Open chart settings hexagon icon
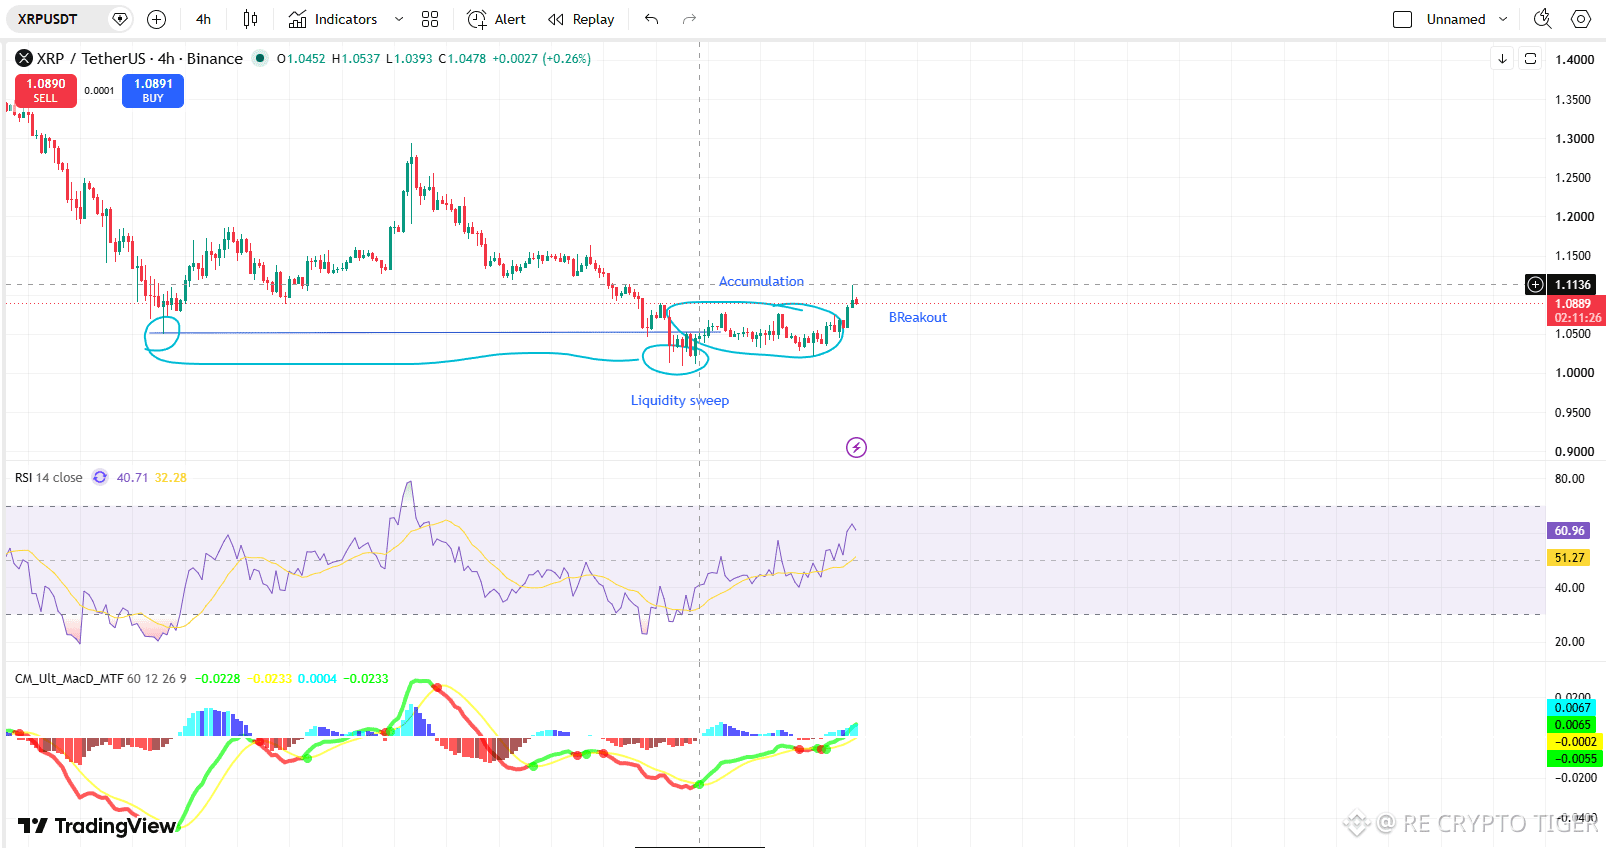The image size is (1606, 848). [1581, 19]
